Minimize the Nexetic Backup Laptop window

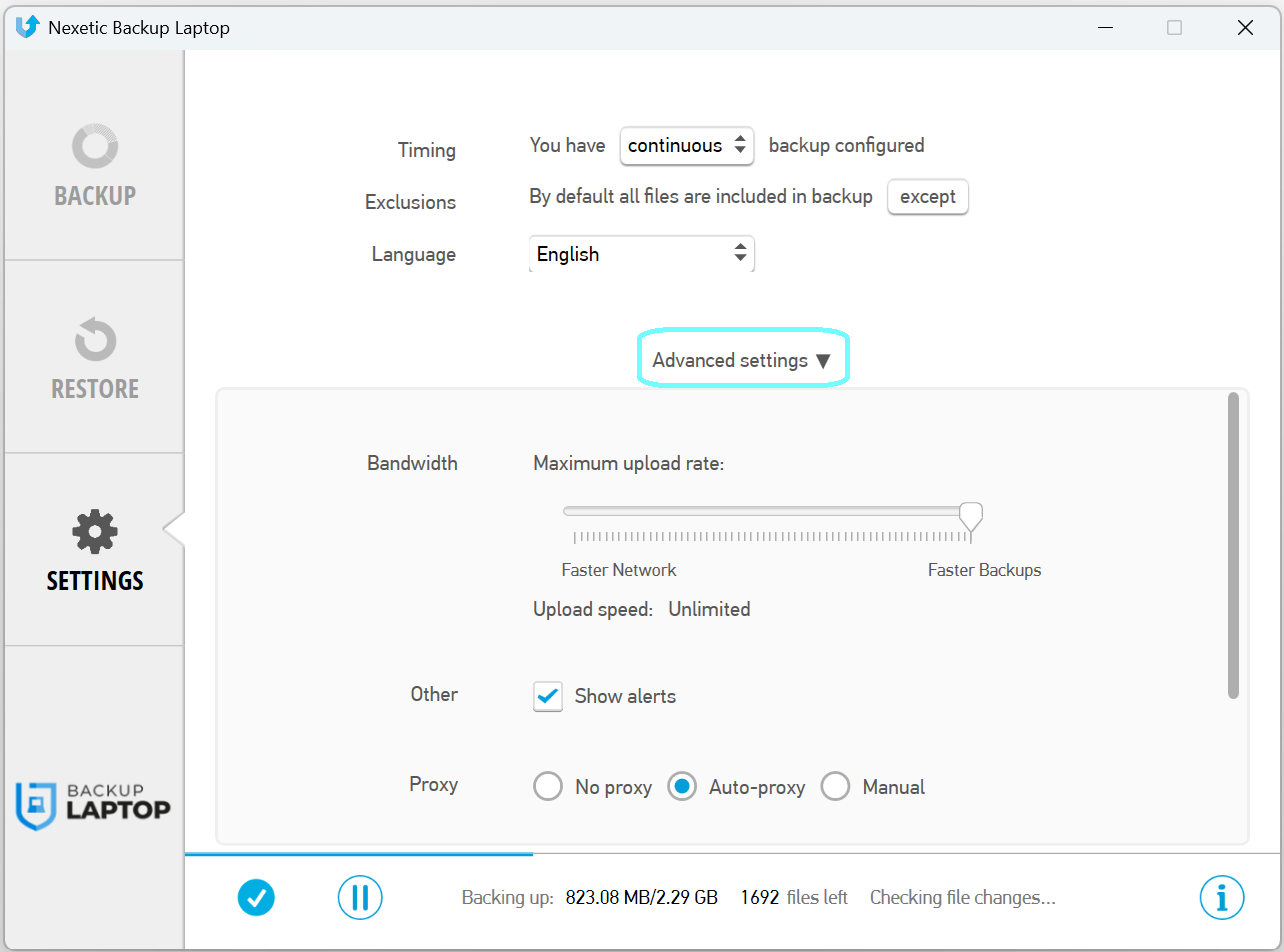tap(1104, 27)
